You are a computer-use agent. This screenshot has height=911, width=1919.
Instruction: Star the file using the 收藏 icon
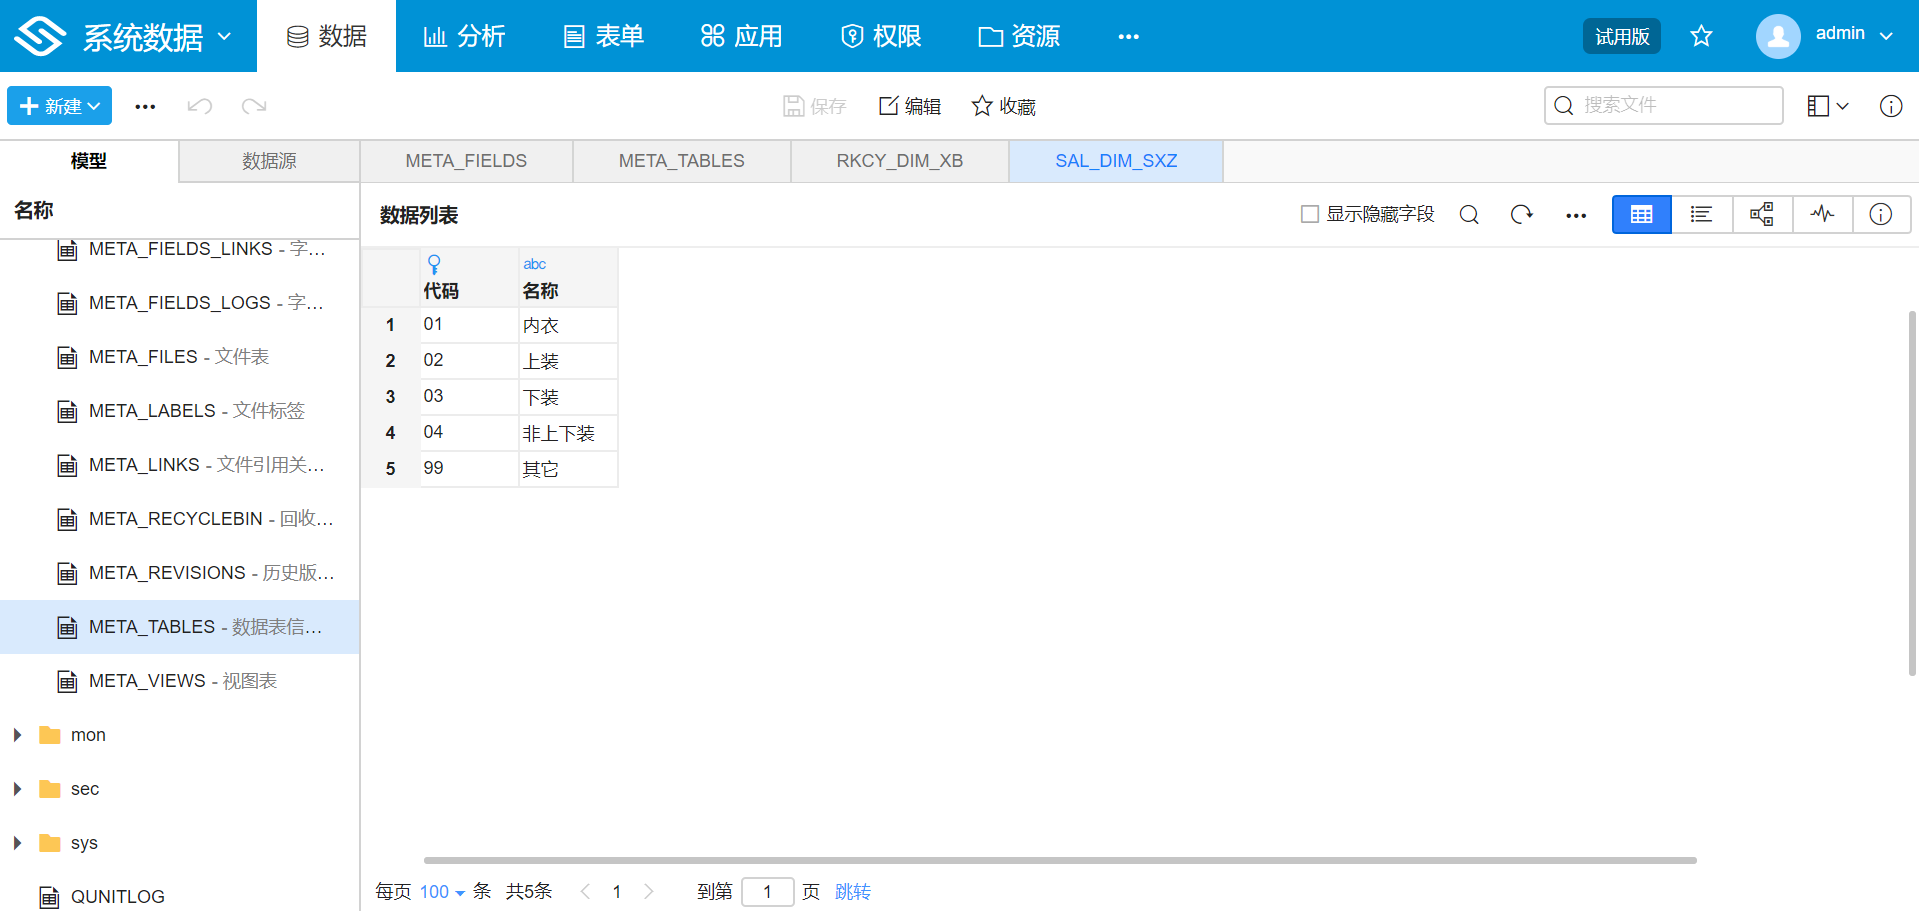pos(1003,106)
